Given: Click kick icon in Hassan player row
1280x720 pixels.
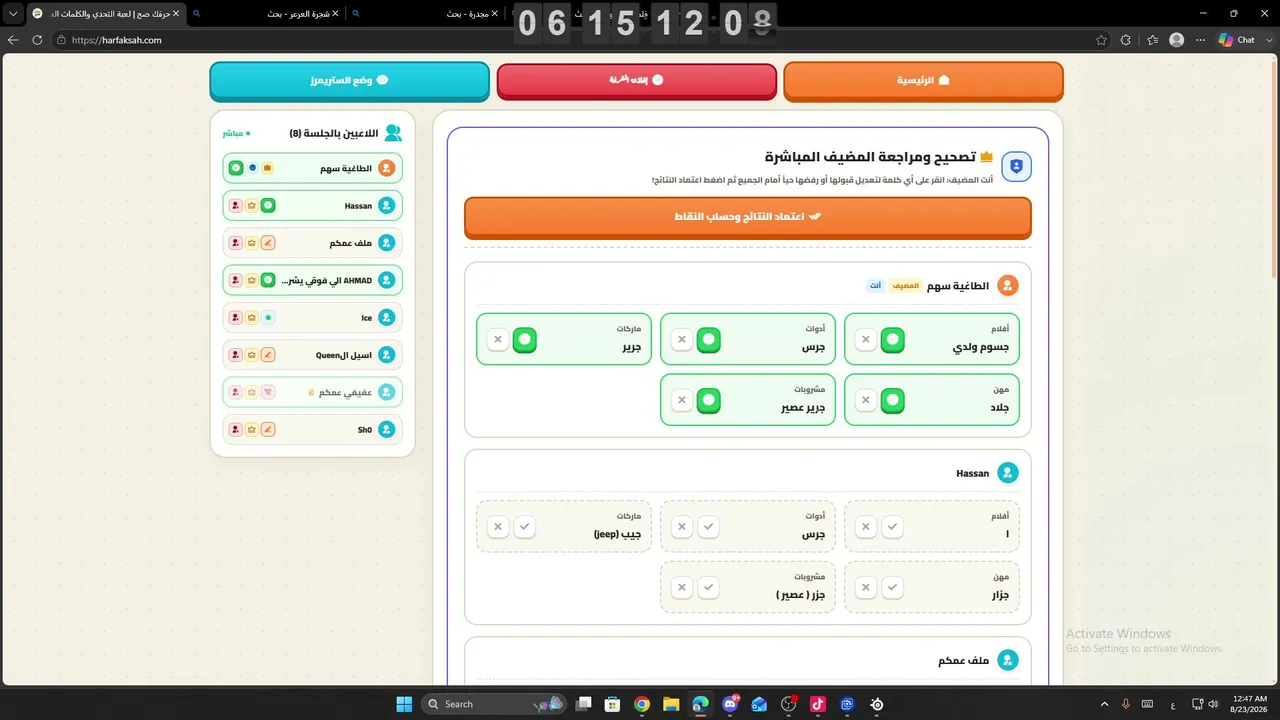Looking at the screenshot, I should (x=236, y=206).
